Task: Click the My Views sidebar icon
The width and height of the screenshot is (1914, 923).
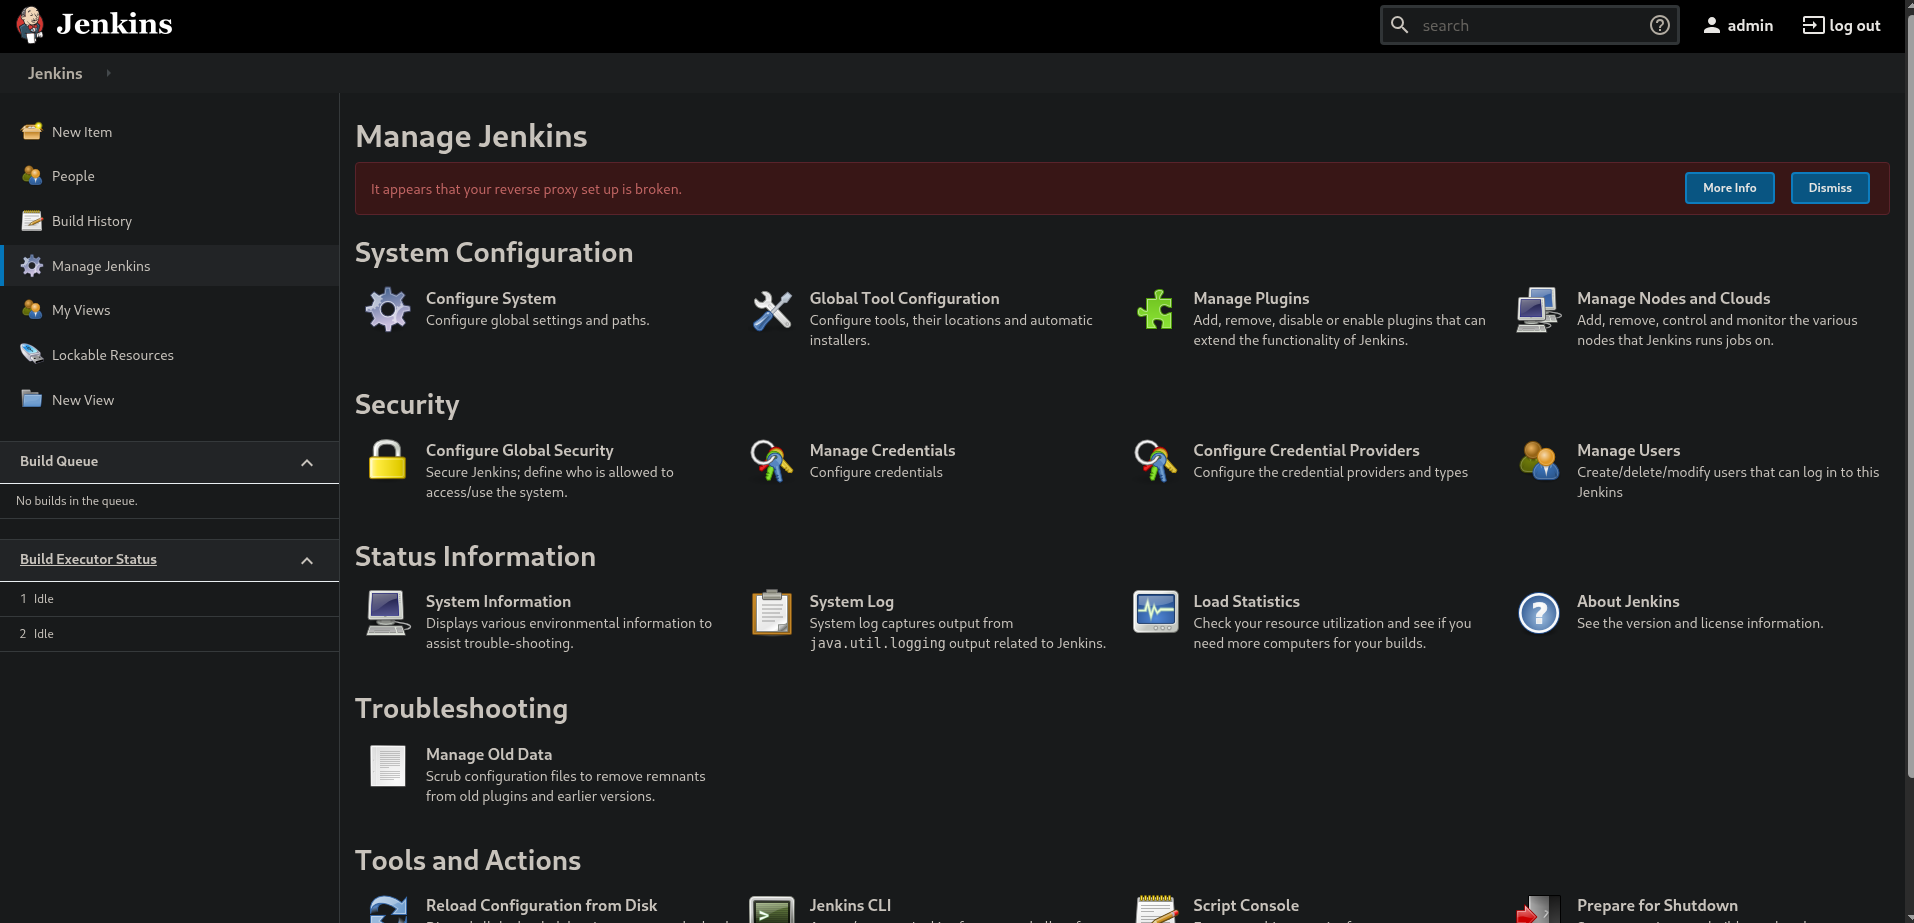Action: 32,309
